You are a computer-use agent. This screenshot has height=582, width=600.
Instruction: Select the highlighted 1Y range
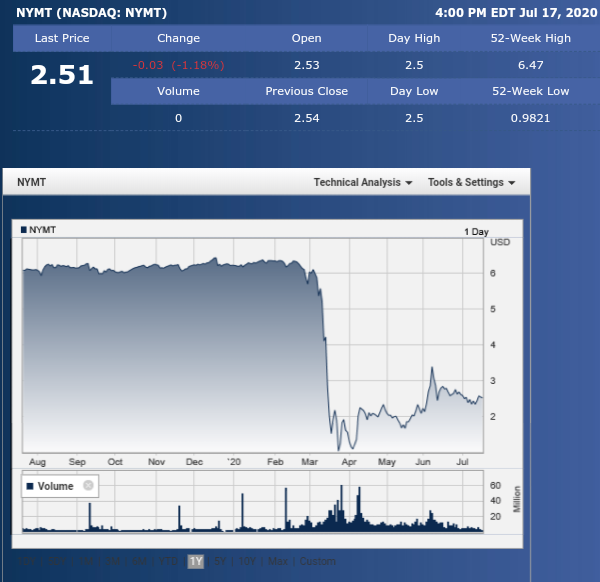click(x=196, y=561)
